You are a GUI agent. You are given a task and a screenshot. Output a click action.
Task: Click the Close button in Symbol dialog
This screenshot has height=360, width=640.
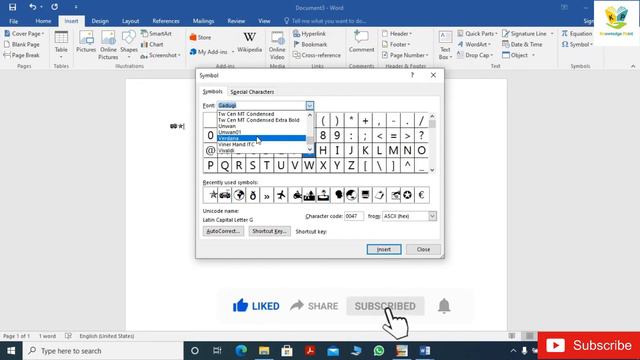(423, 249)
